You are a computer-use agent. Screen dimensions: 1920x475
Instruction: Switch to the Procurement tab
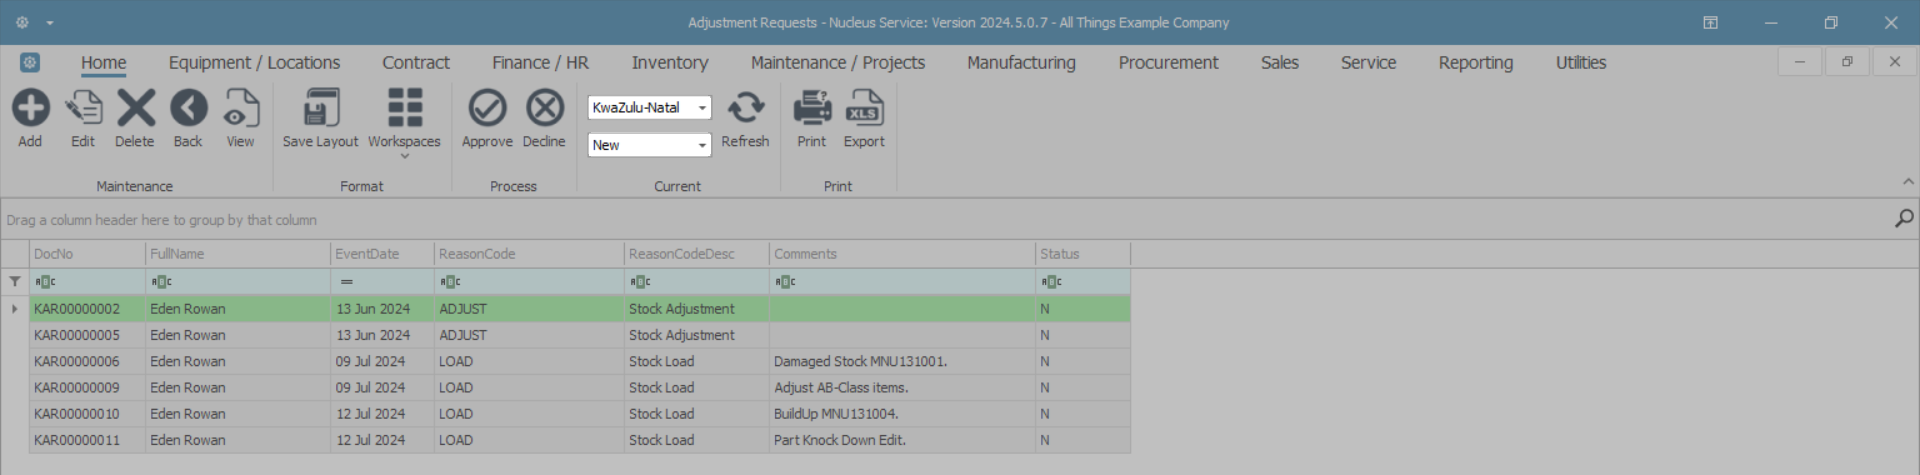1168,63
